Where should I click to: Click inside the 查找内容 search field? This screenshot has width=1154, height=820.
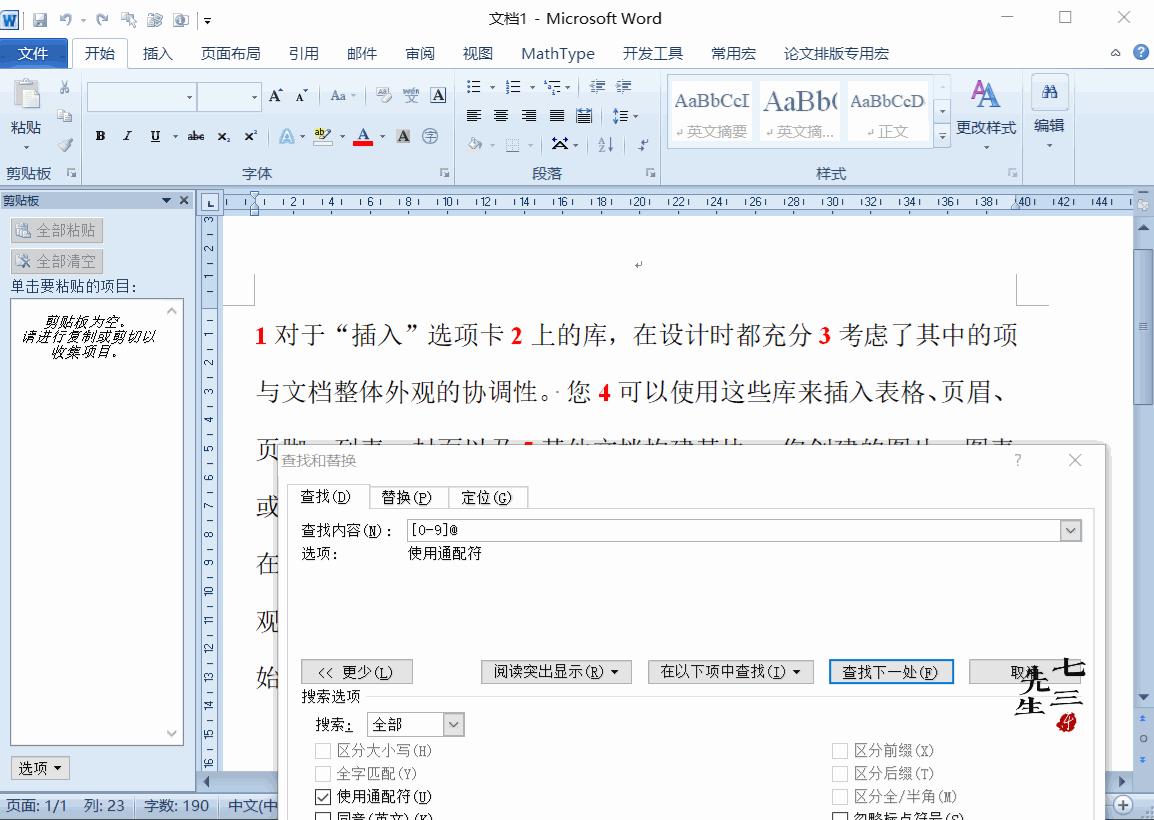700,530
